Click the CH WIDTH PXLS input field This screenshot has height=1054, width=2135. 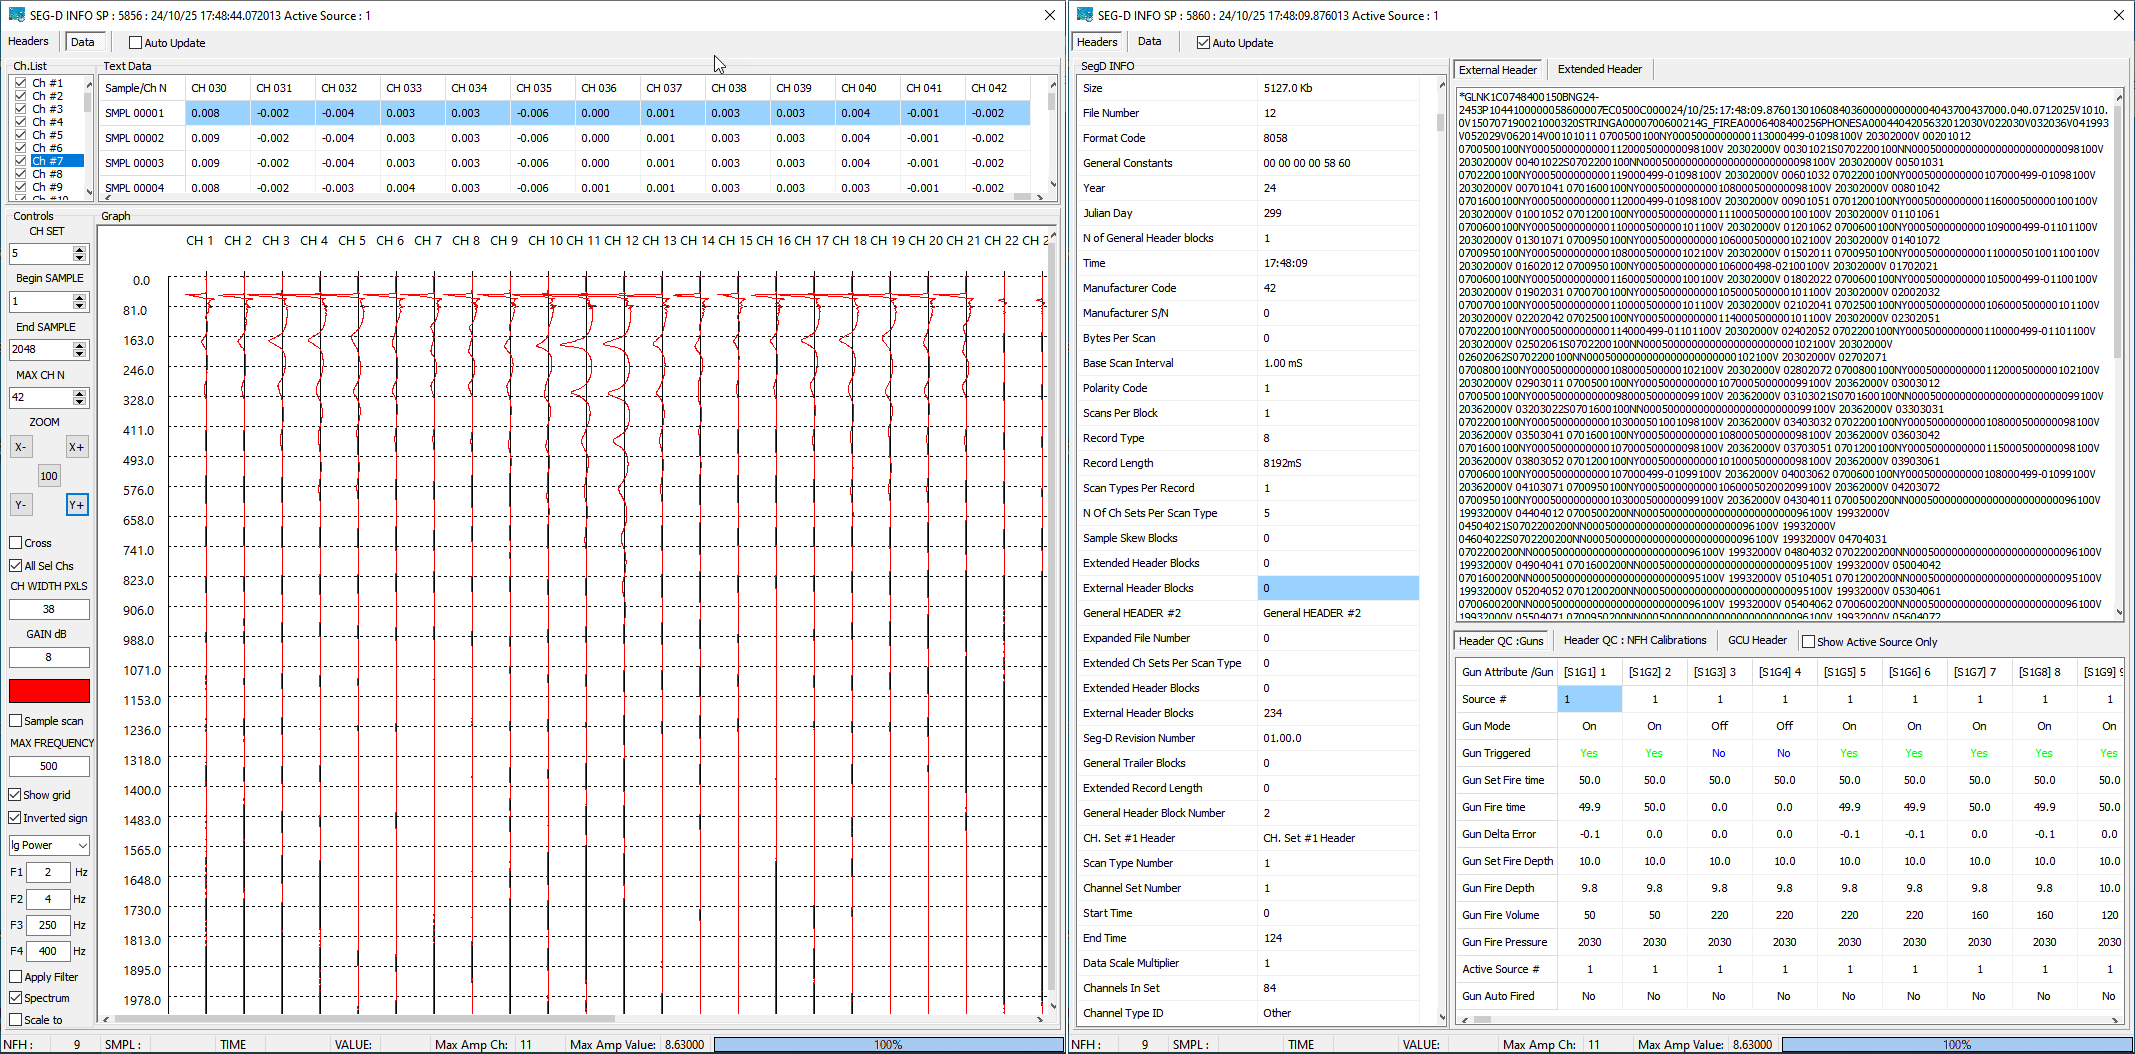pos(49,609)
